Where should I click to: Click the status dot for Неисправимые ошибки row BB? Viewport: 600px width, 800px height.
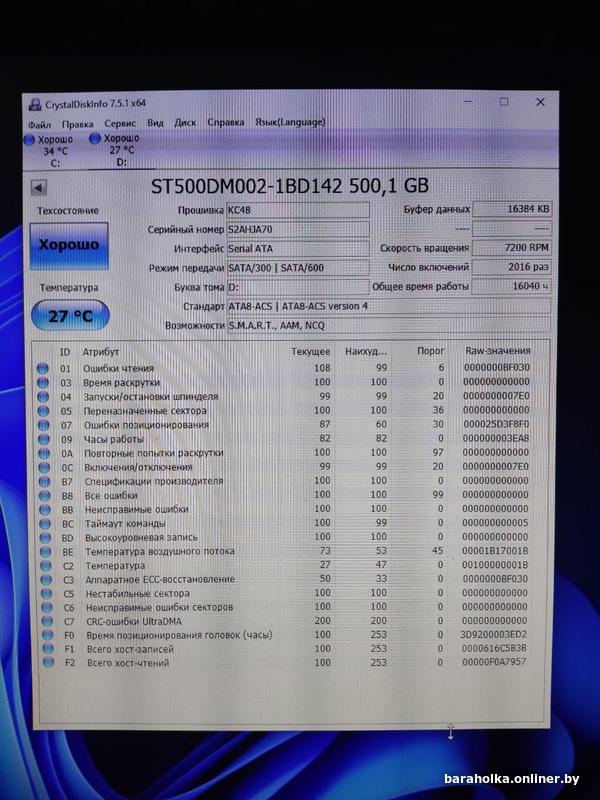click(45, 510)
